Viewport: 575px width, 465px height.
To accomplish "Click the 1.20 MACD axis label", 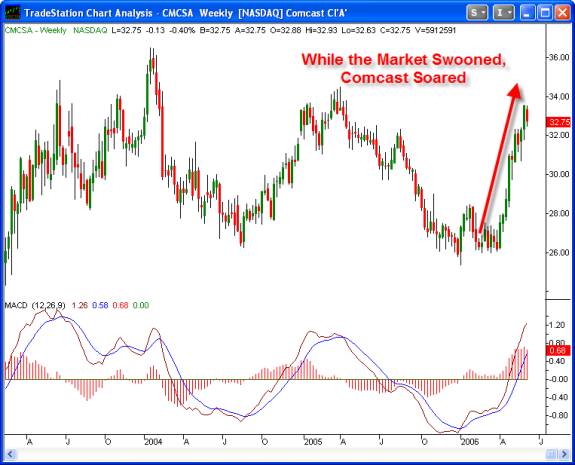I will pos(558,325).
